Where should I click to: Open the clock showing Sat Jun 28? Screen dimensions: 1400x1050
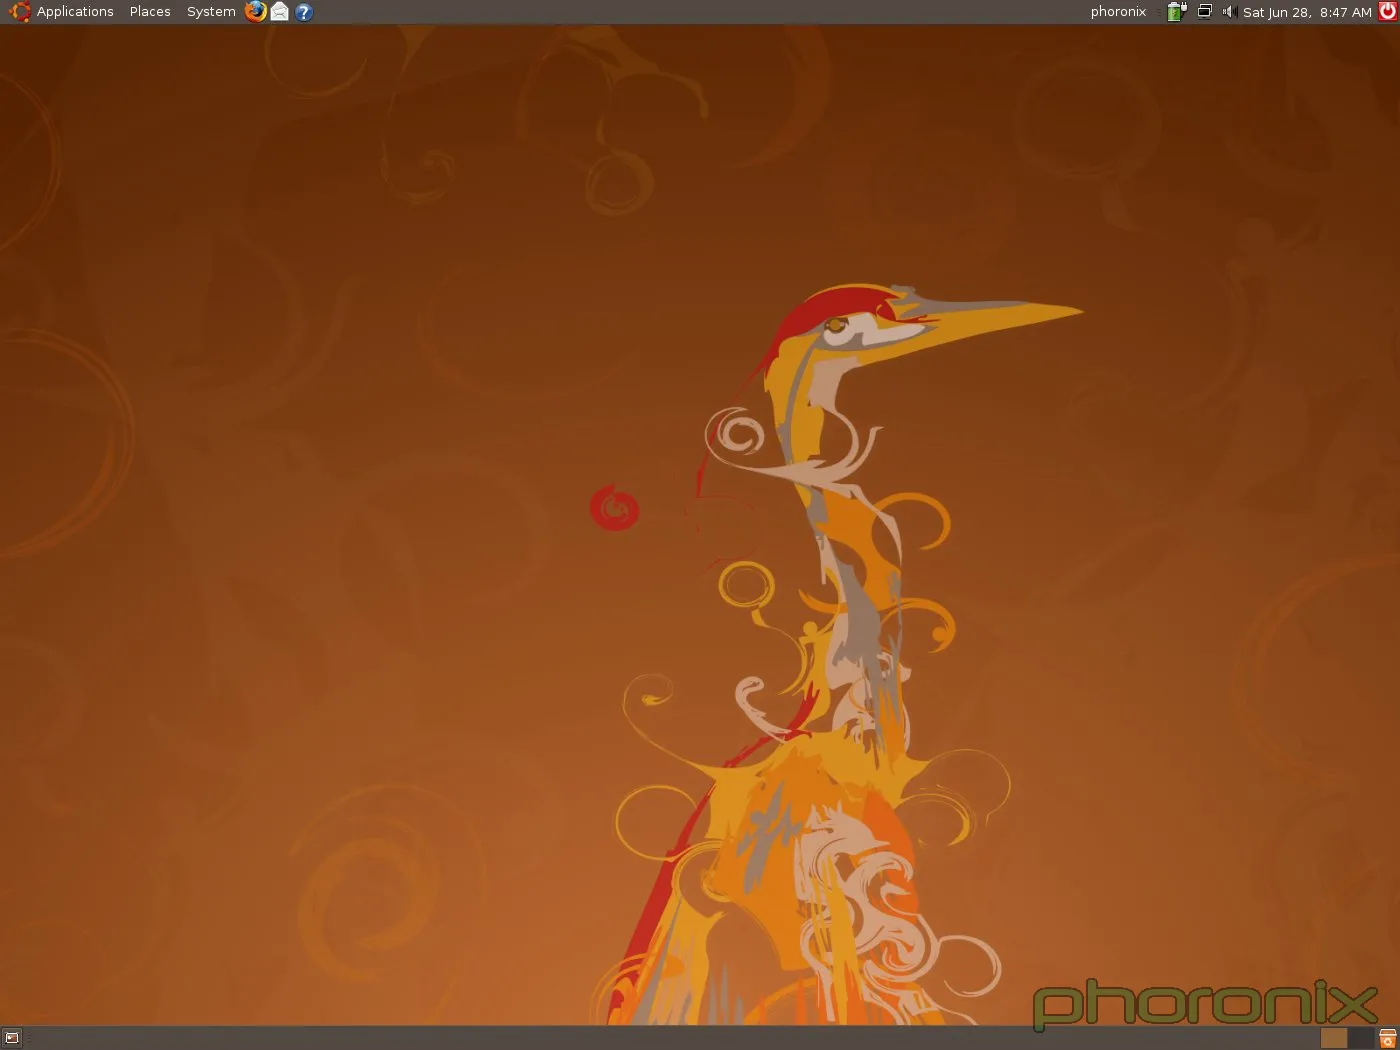1307,12
